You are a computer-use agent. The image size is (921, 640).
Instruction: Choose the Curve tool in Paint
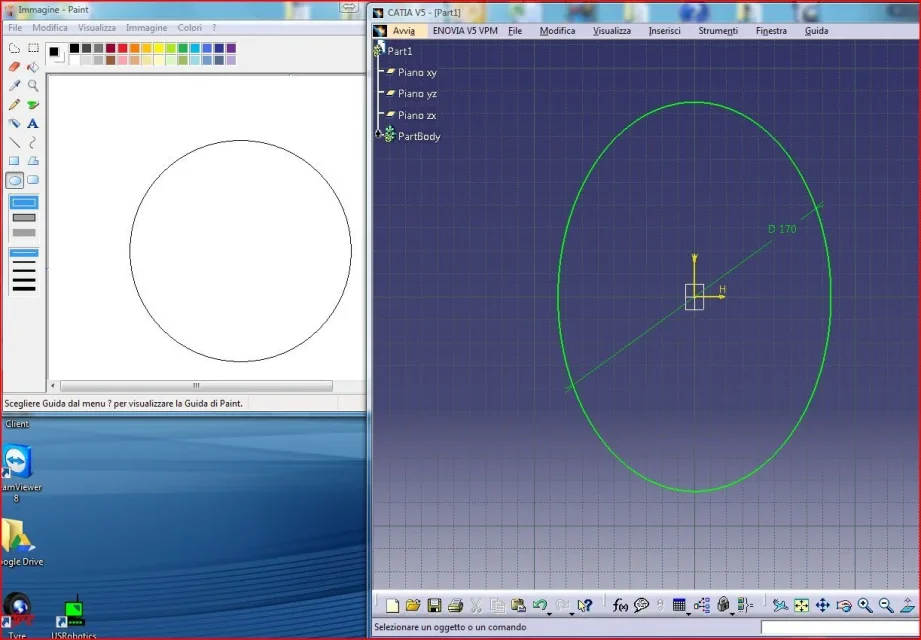[x=33, y=142]
